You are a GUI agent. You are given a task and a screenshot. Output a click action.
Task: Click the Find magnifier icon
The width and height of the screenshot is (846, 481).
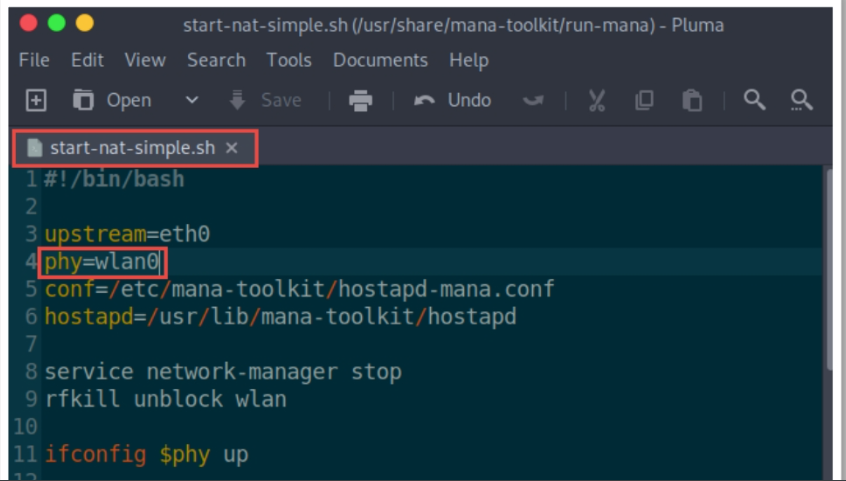(755, 100)
